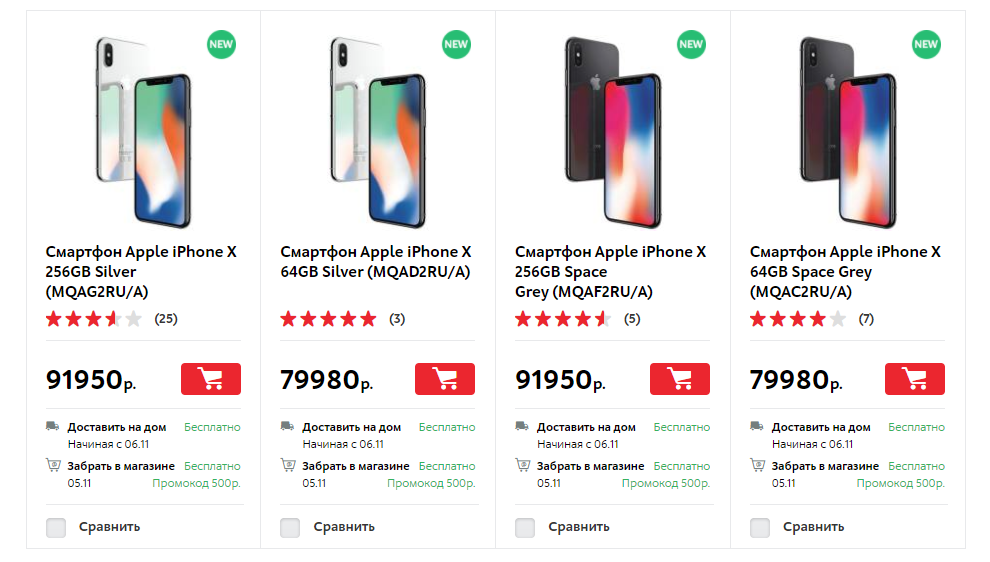Check Сравнить box for iPhone X 256GB Silver
Viewport: 990px width, 562px height.
[x=56, y=527]
